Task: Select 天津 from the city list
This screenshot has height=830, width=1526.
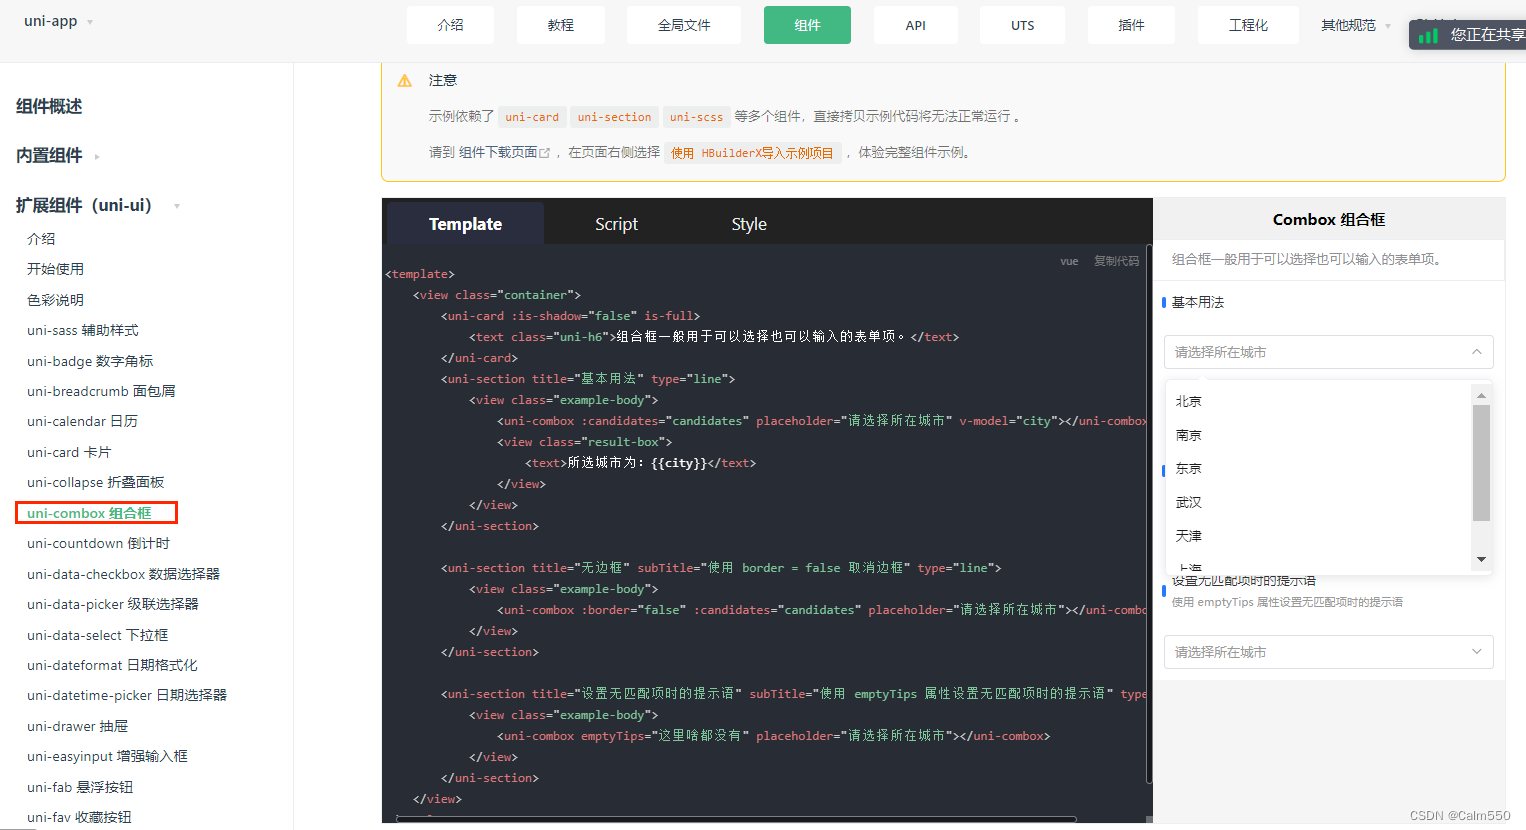Action: (1190, 535)
